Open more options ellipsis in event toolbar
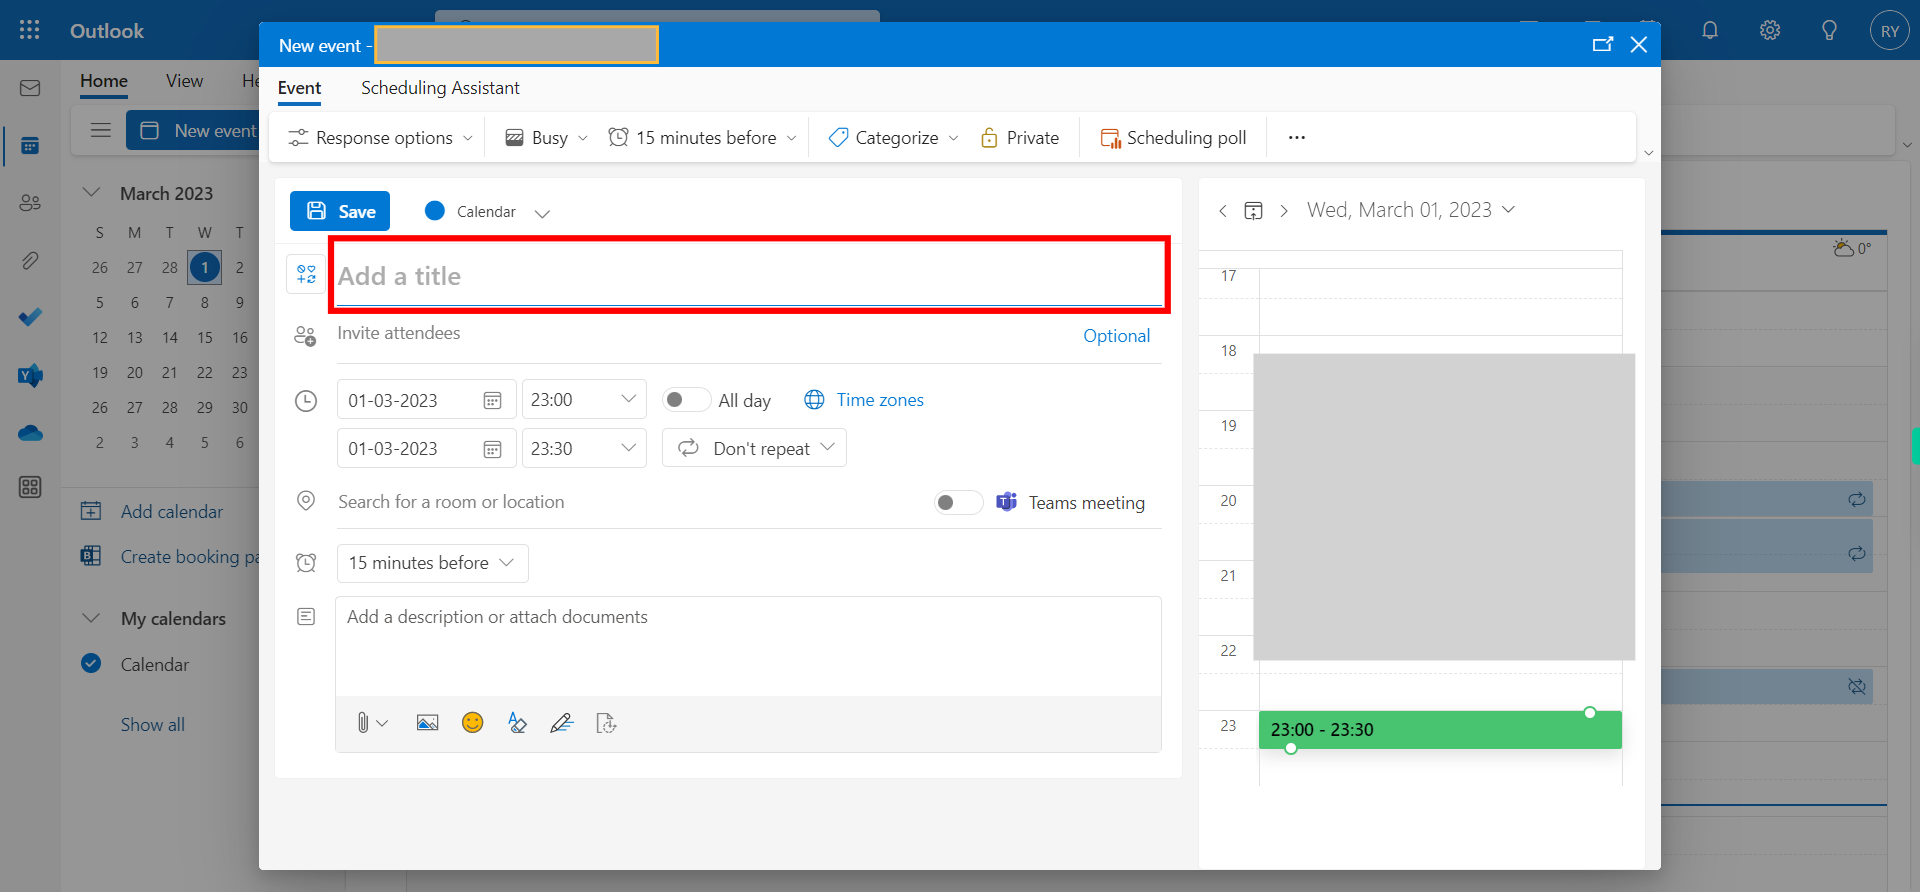The image size is (1920, 892). point(1297,138)
